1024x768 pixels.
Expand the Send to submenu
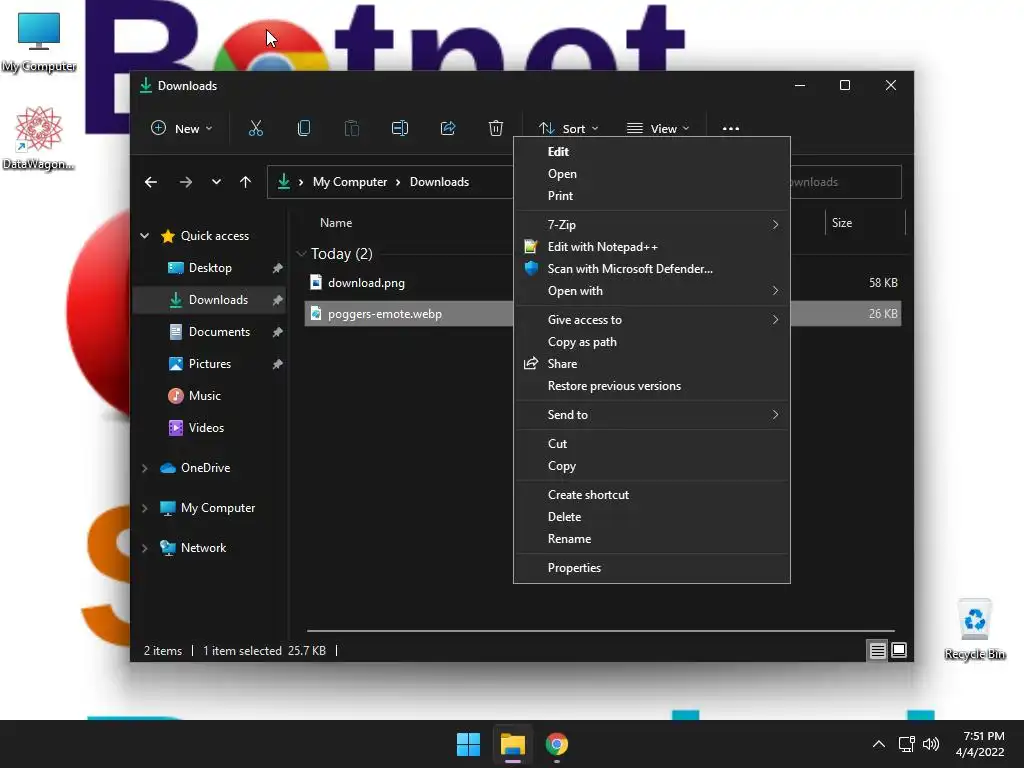coord(652,415)
